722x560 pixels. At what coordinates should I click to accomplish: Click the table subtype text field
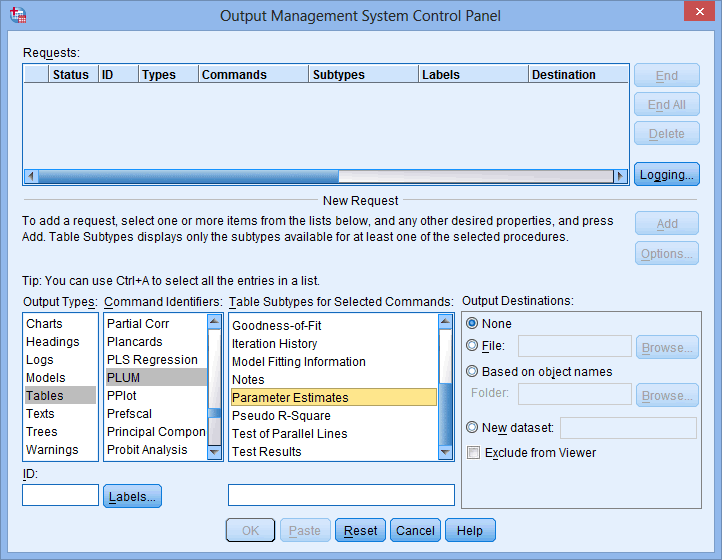(341, 495)
